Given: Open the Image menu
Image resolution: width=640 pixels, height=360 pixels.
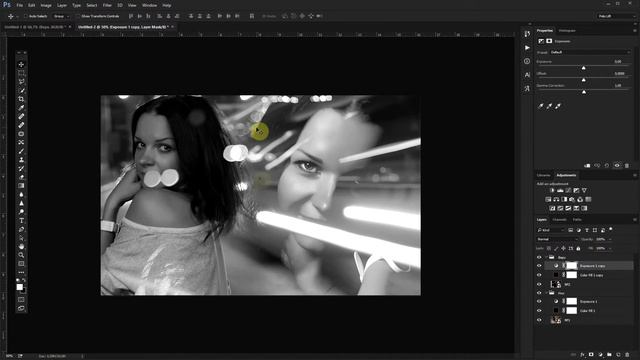Looking at the screenshot, I should click(46, 5).
